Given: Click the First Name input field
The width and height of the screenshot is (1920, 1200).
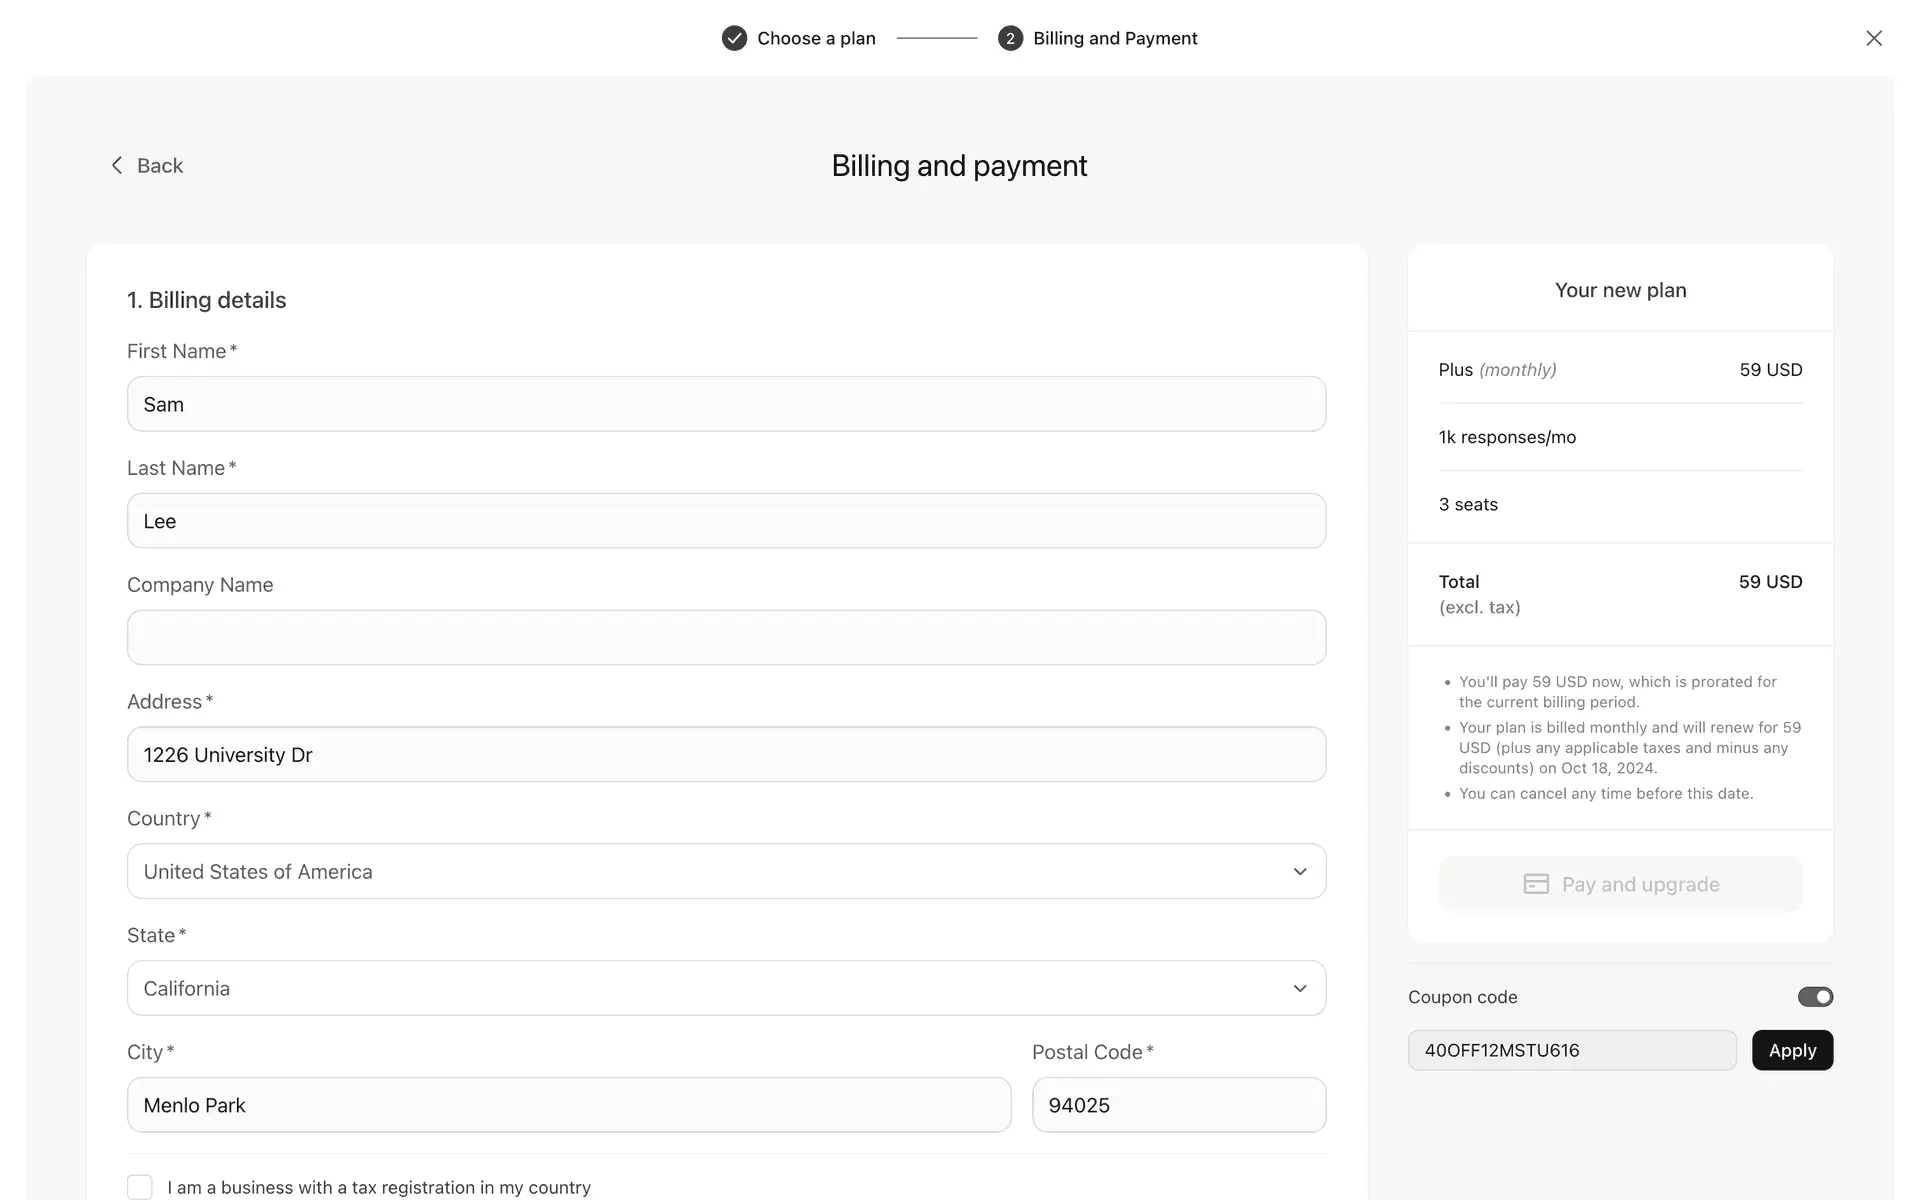Looking at the screenshot, I should [x=726, y=404].
